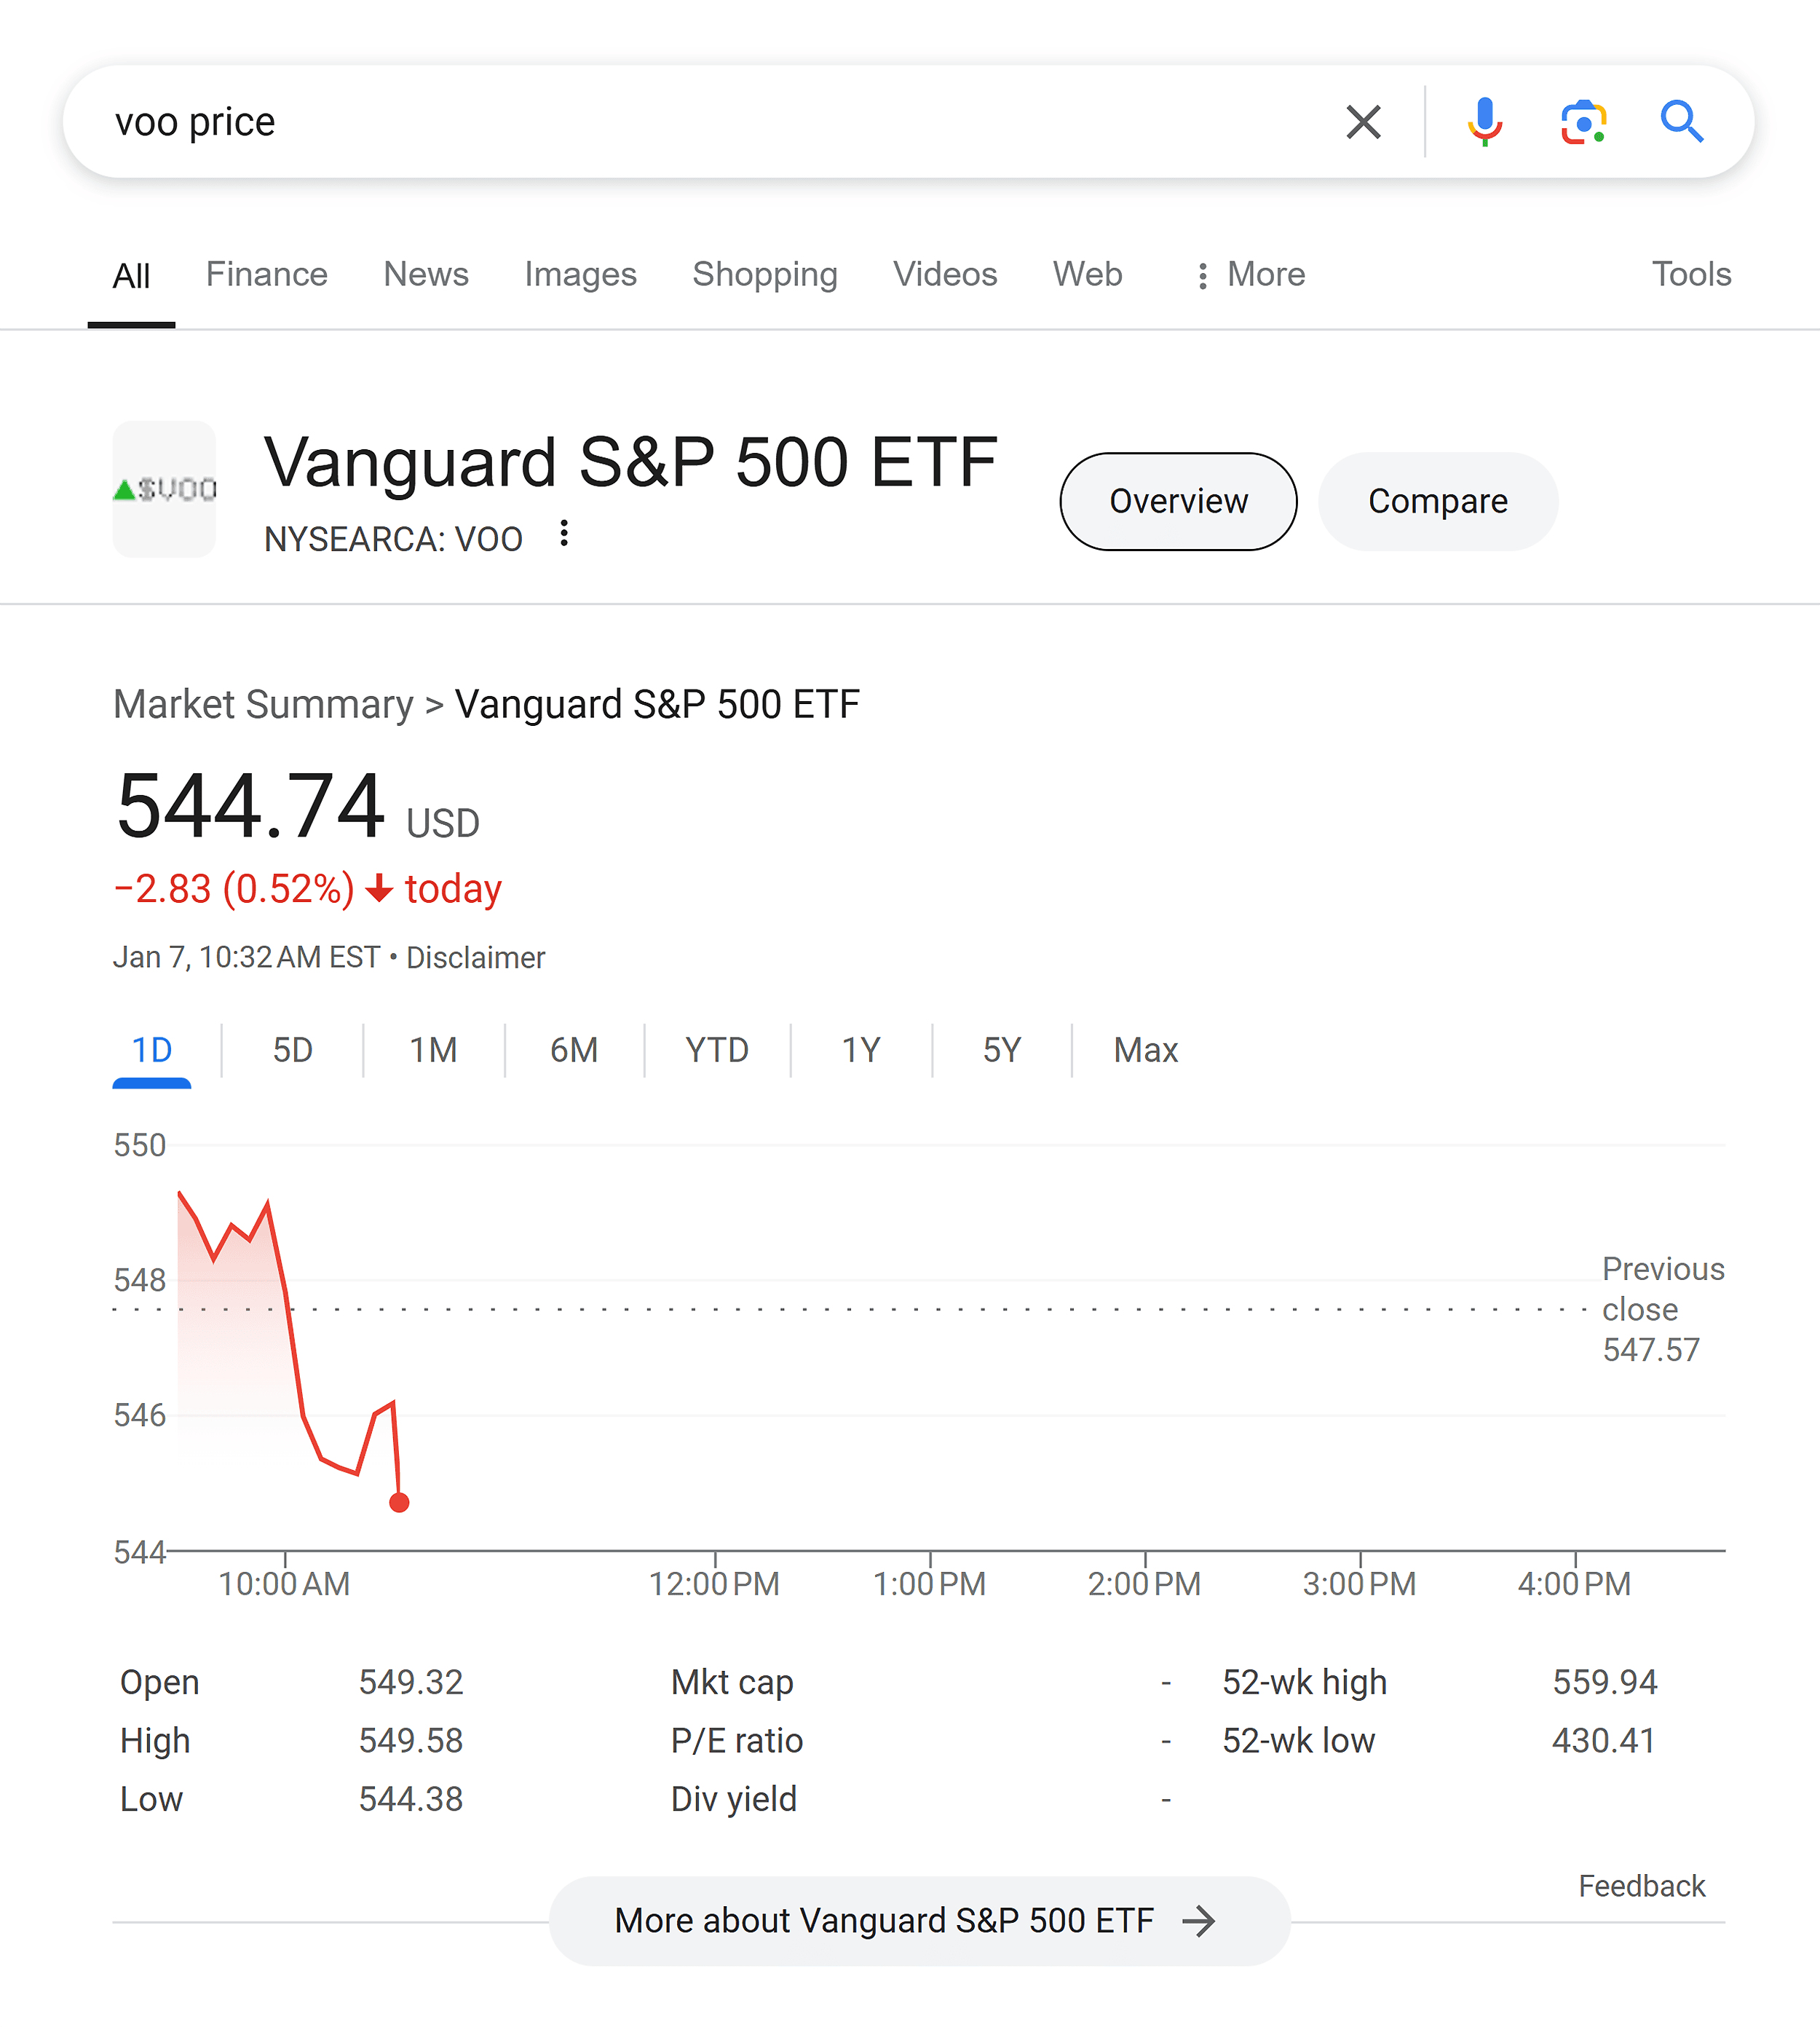The width and height of the screenshot is (1820, 2027).
Task: Open the three-dot menu beside NYSEARCA: VOO
Action: [564, 534]
